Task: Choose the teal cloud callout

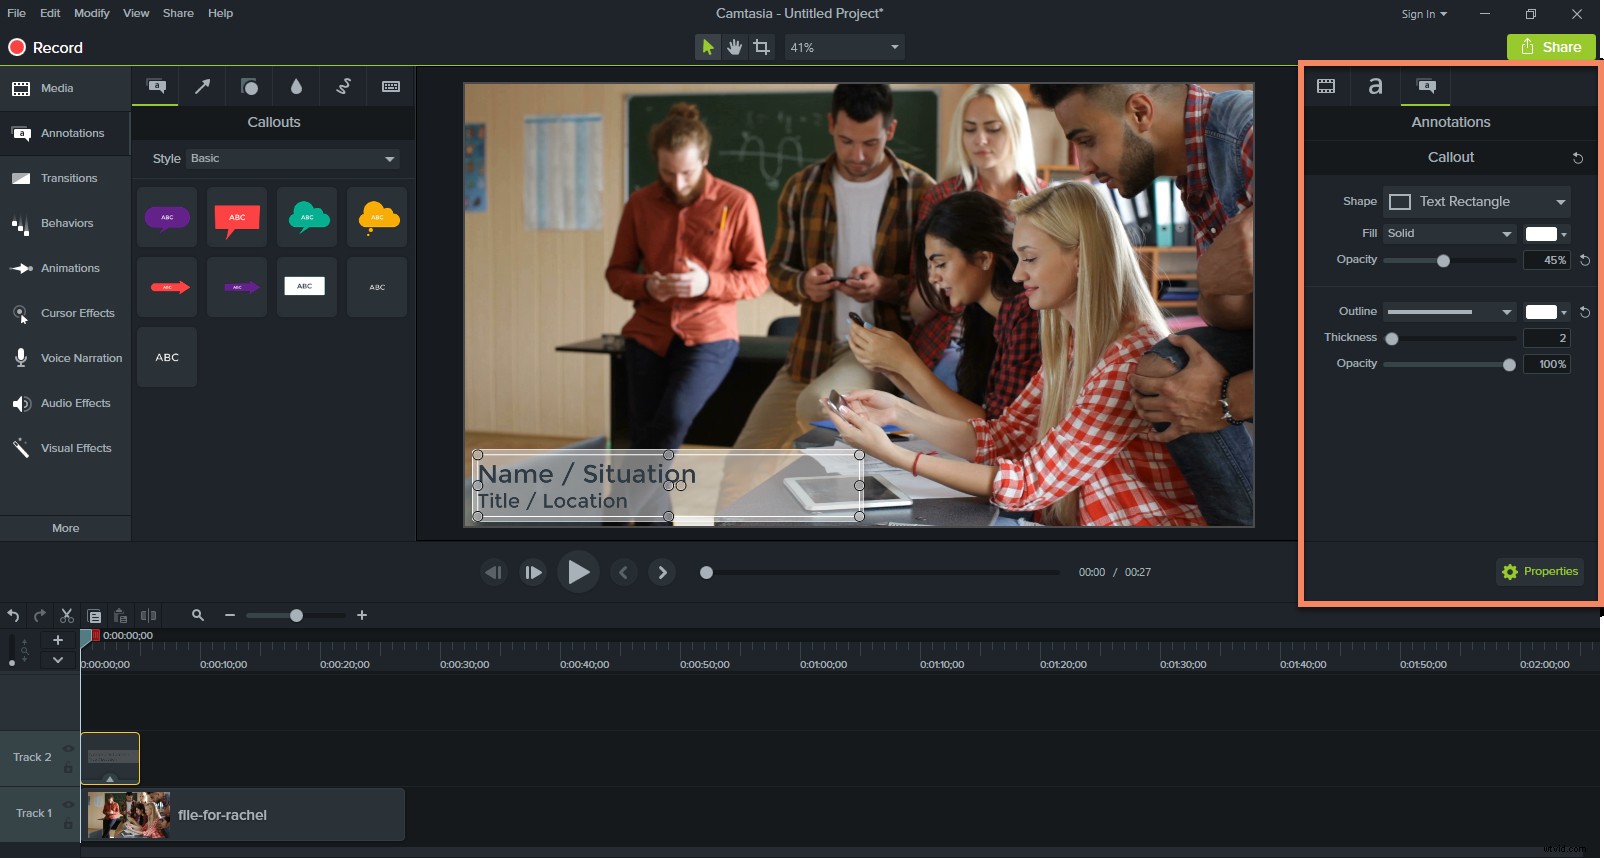Action: pos(307,217)
